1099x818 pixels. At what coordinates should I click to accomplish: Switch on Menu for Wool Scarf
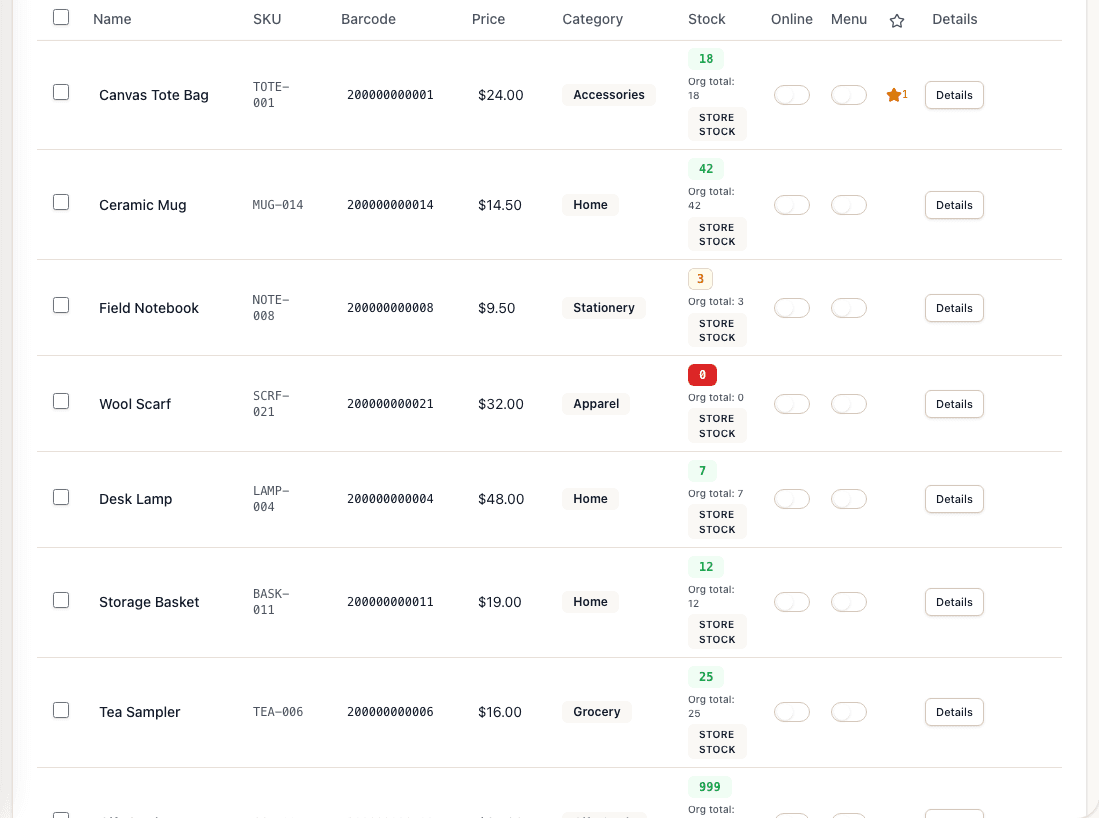click(849, 404)
